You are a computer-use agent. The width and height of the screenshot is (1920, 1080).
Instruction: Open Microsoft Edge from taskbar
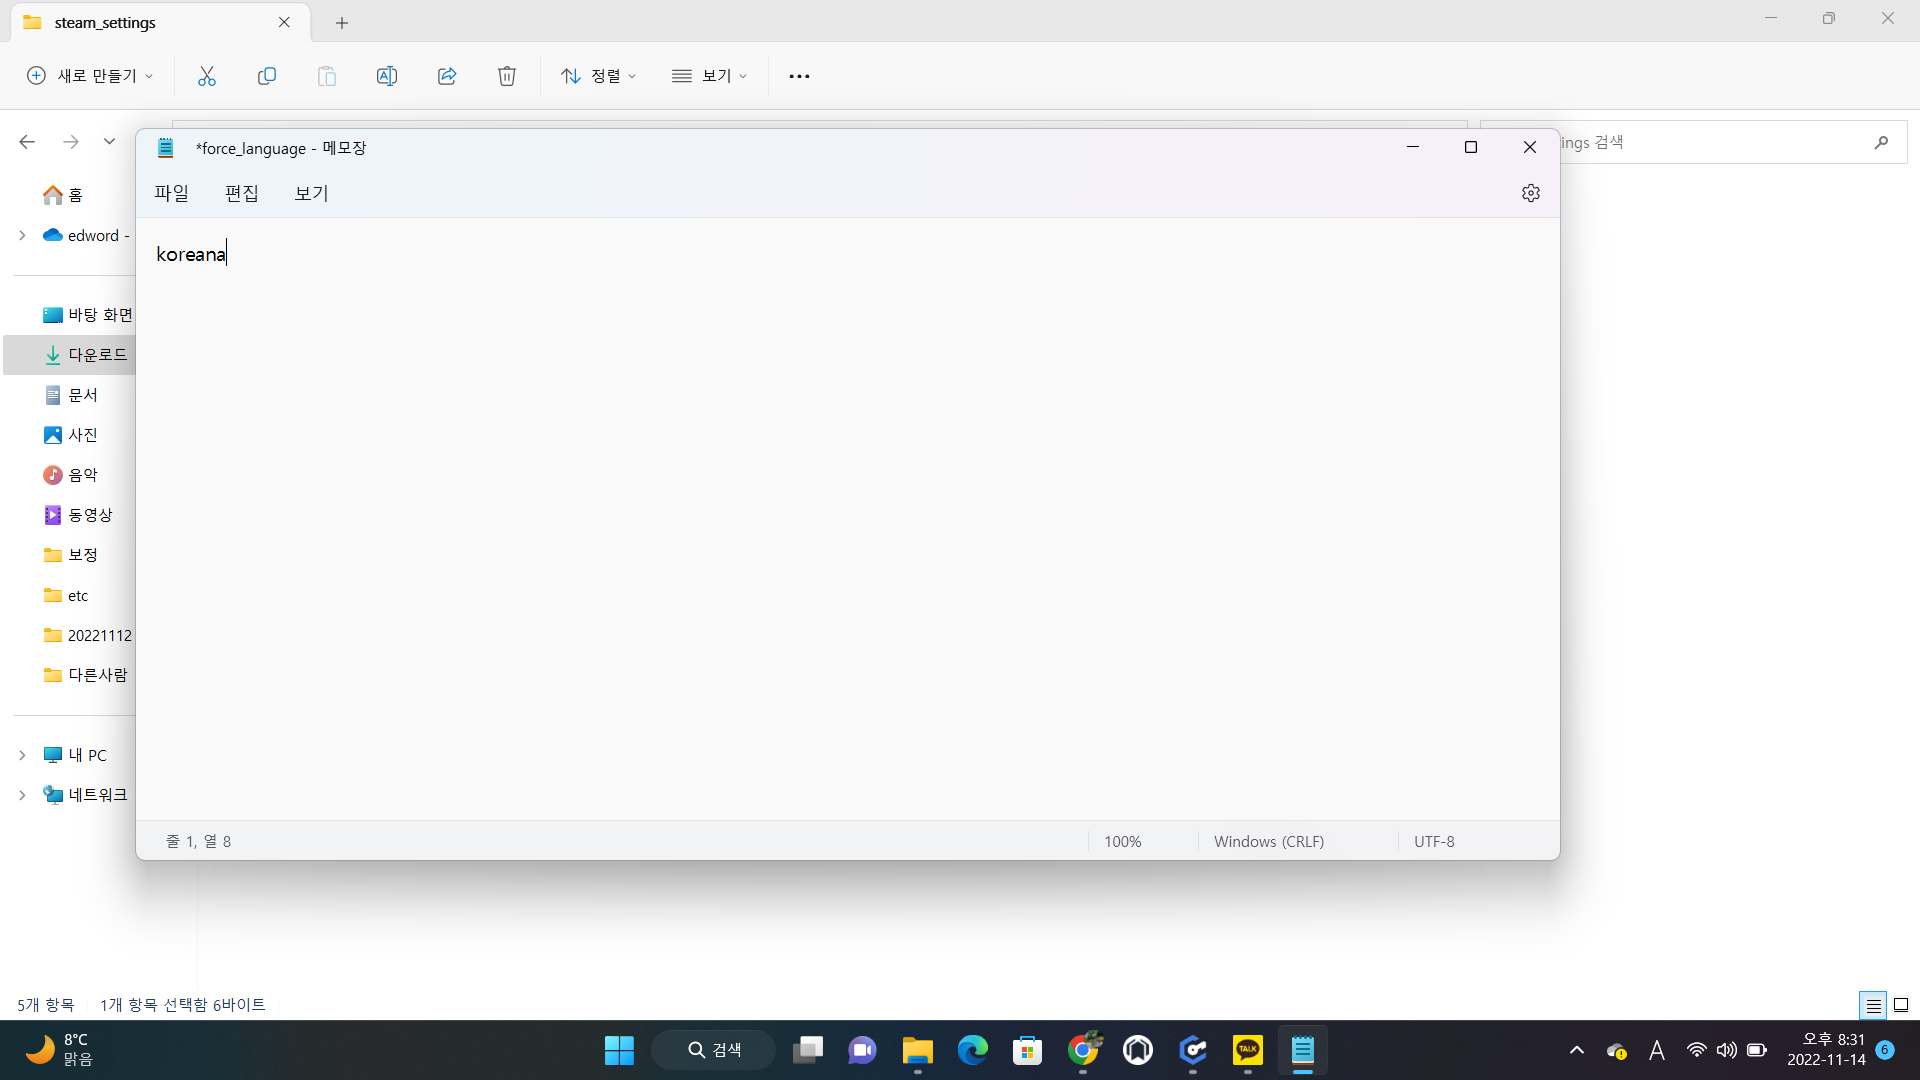[972, 1050]
